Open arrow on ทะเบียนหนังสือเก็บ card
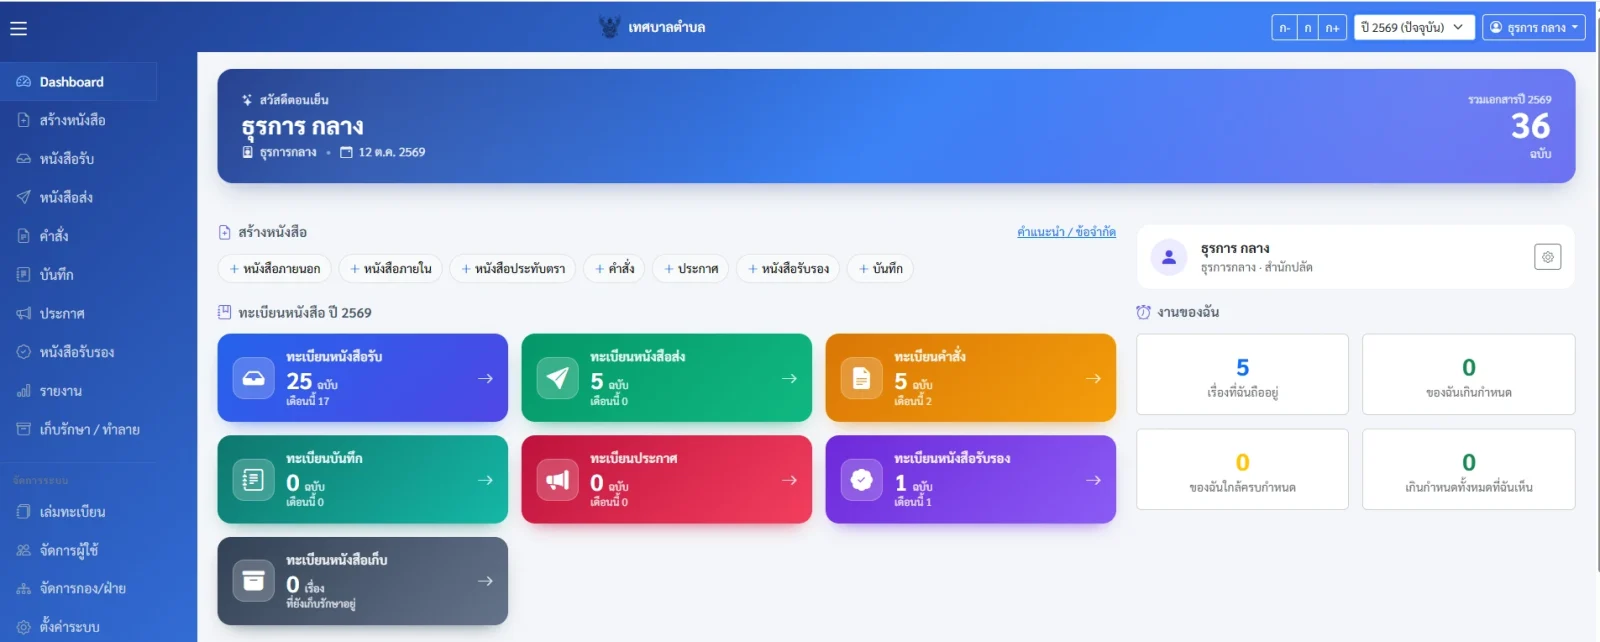Image resolution: width=1600 pixels, height=642 pixels. click(485, 581)
